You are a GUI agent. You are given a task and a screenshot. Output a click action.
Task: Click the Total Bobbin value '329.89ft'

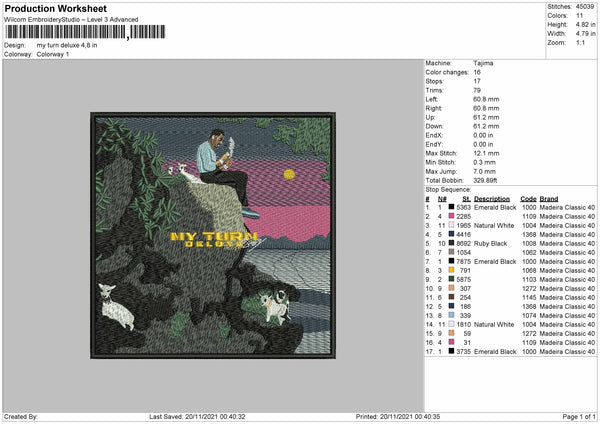pyautogui.click(x=485, y=180)
